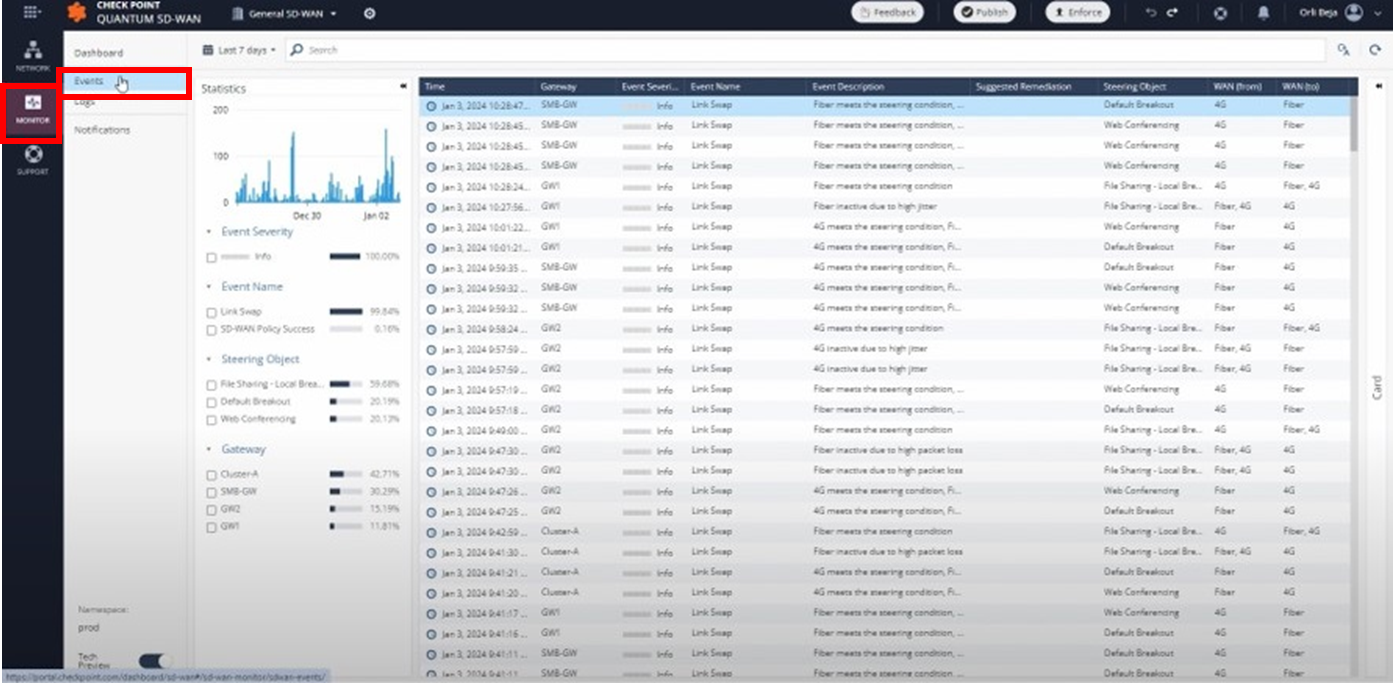Click the undo arrow in the top bar

pyautogui.click(x=1151, y=13)
